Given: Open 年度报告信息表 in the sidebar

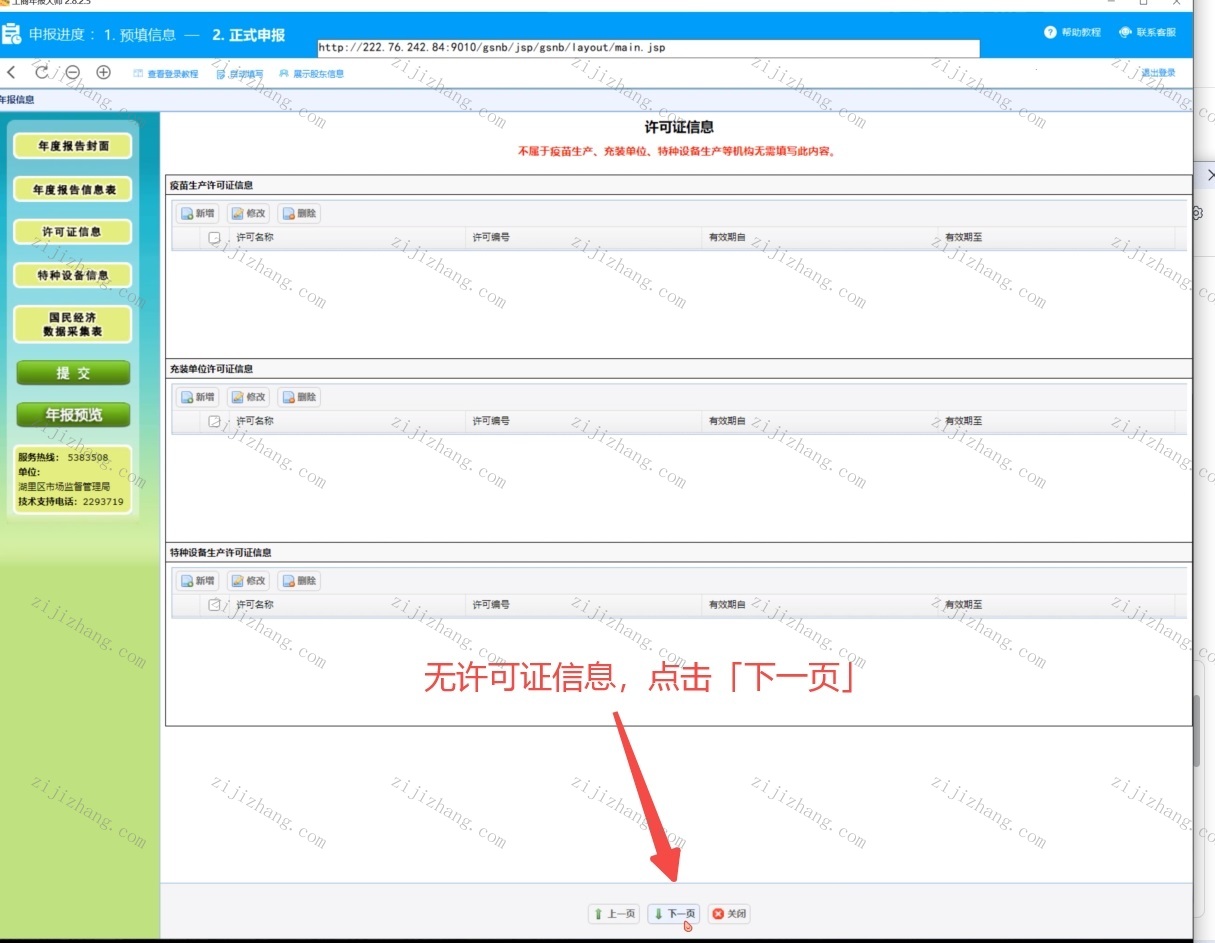Looking at the screenshot, I should pyautogui.click(x=72, y=189).
